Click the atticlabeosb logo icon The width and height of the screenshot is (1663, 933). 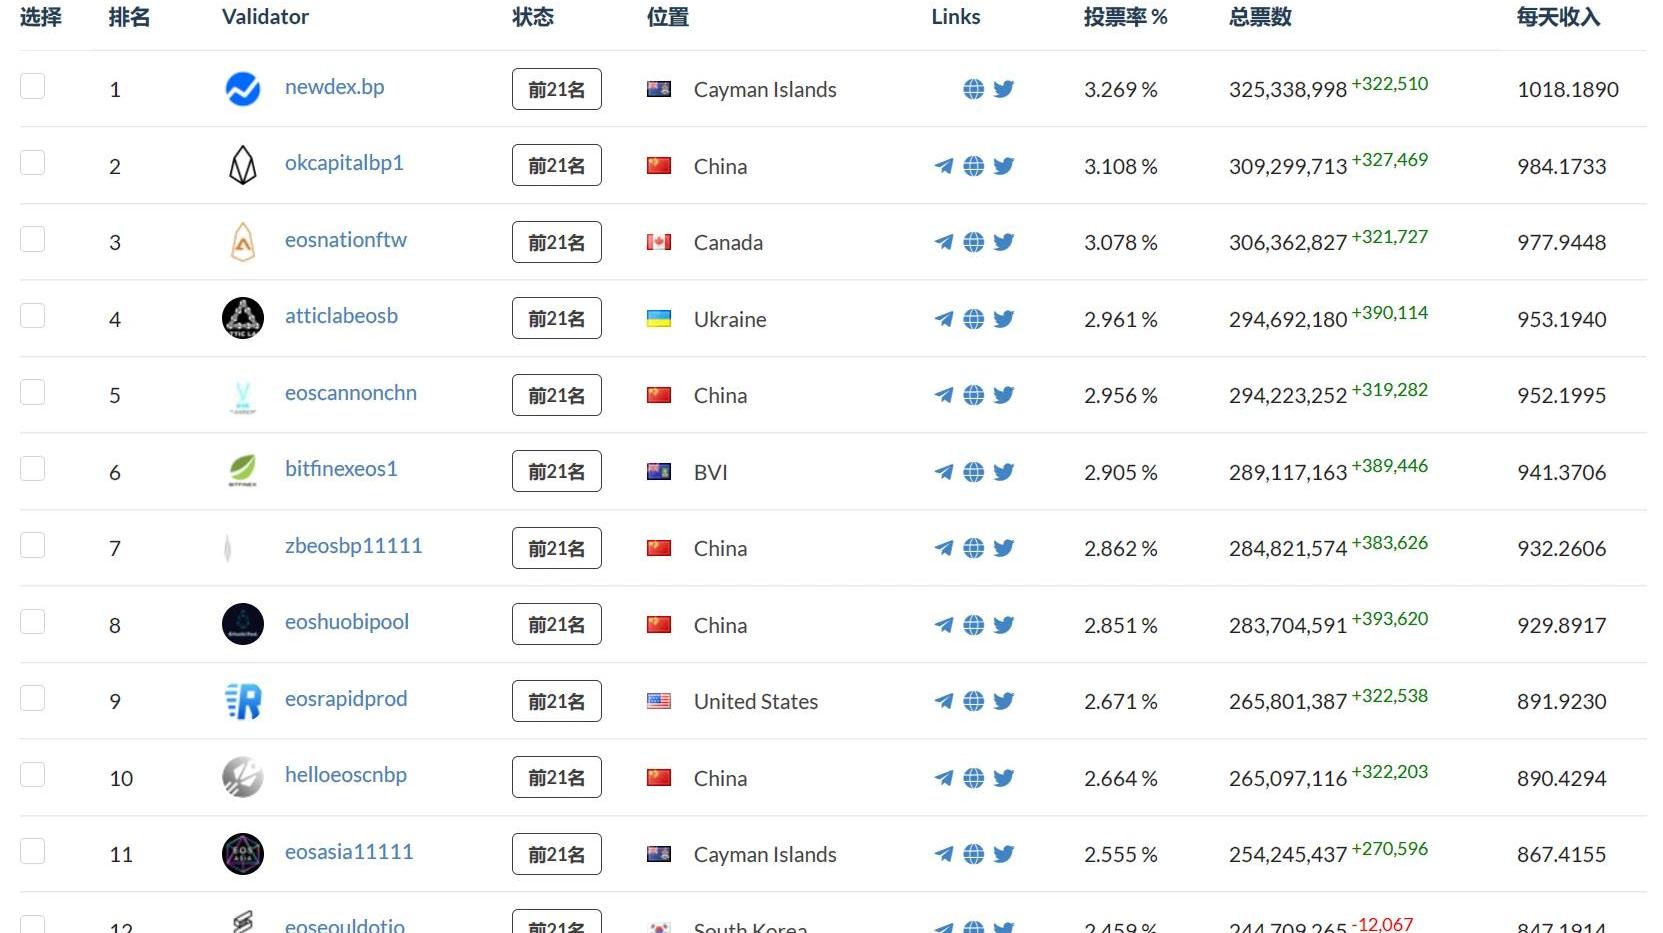click(x=243, y=318)
